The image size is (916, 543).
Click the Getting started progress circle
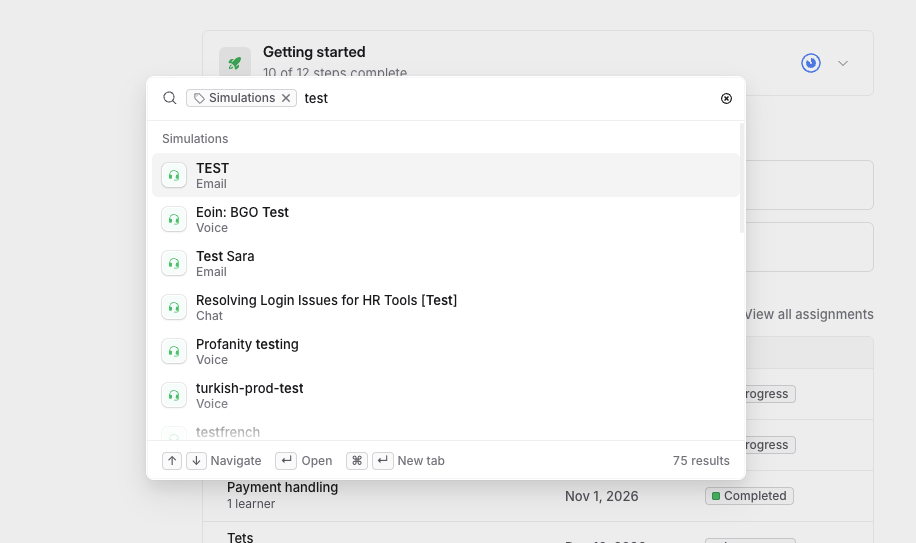(811, 63)
